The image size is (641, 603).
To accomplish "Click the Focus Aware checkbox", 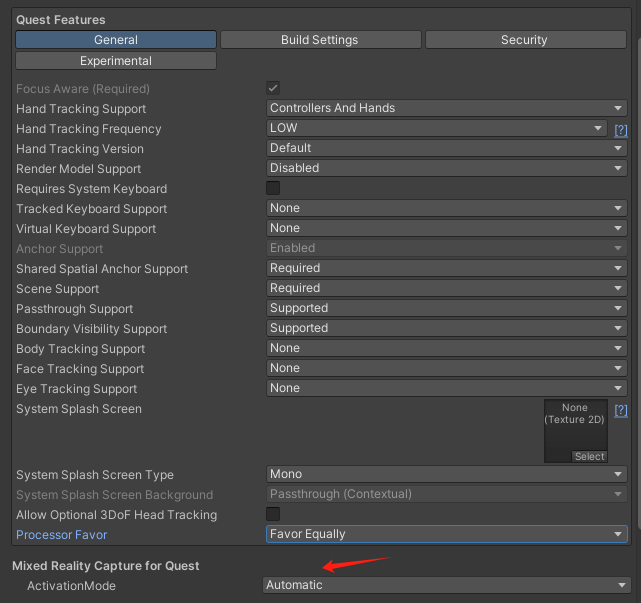I will click(273, 88).
